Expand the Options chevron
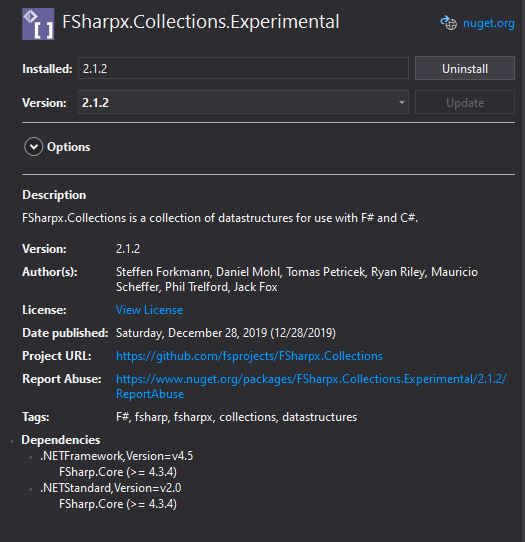Screen dimensions: 525x542 (34, 147)
